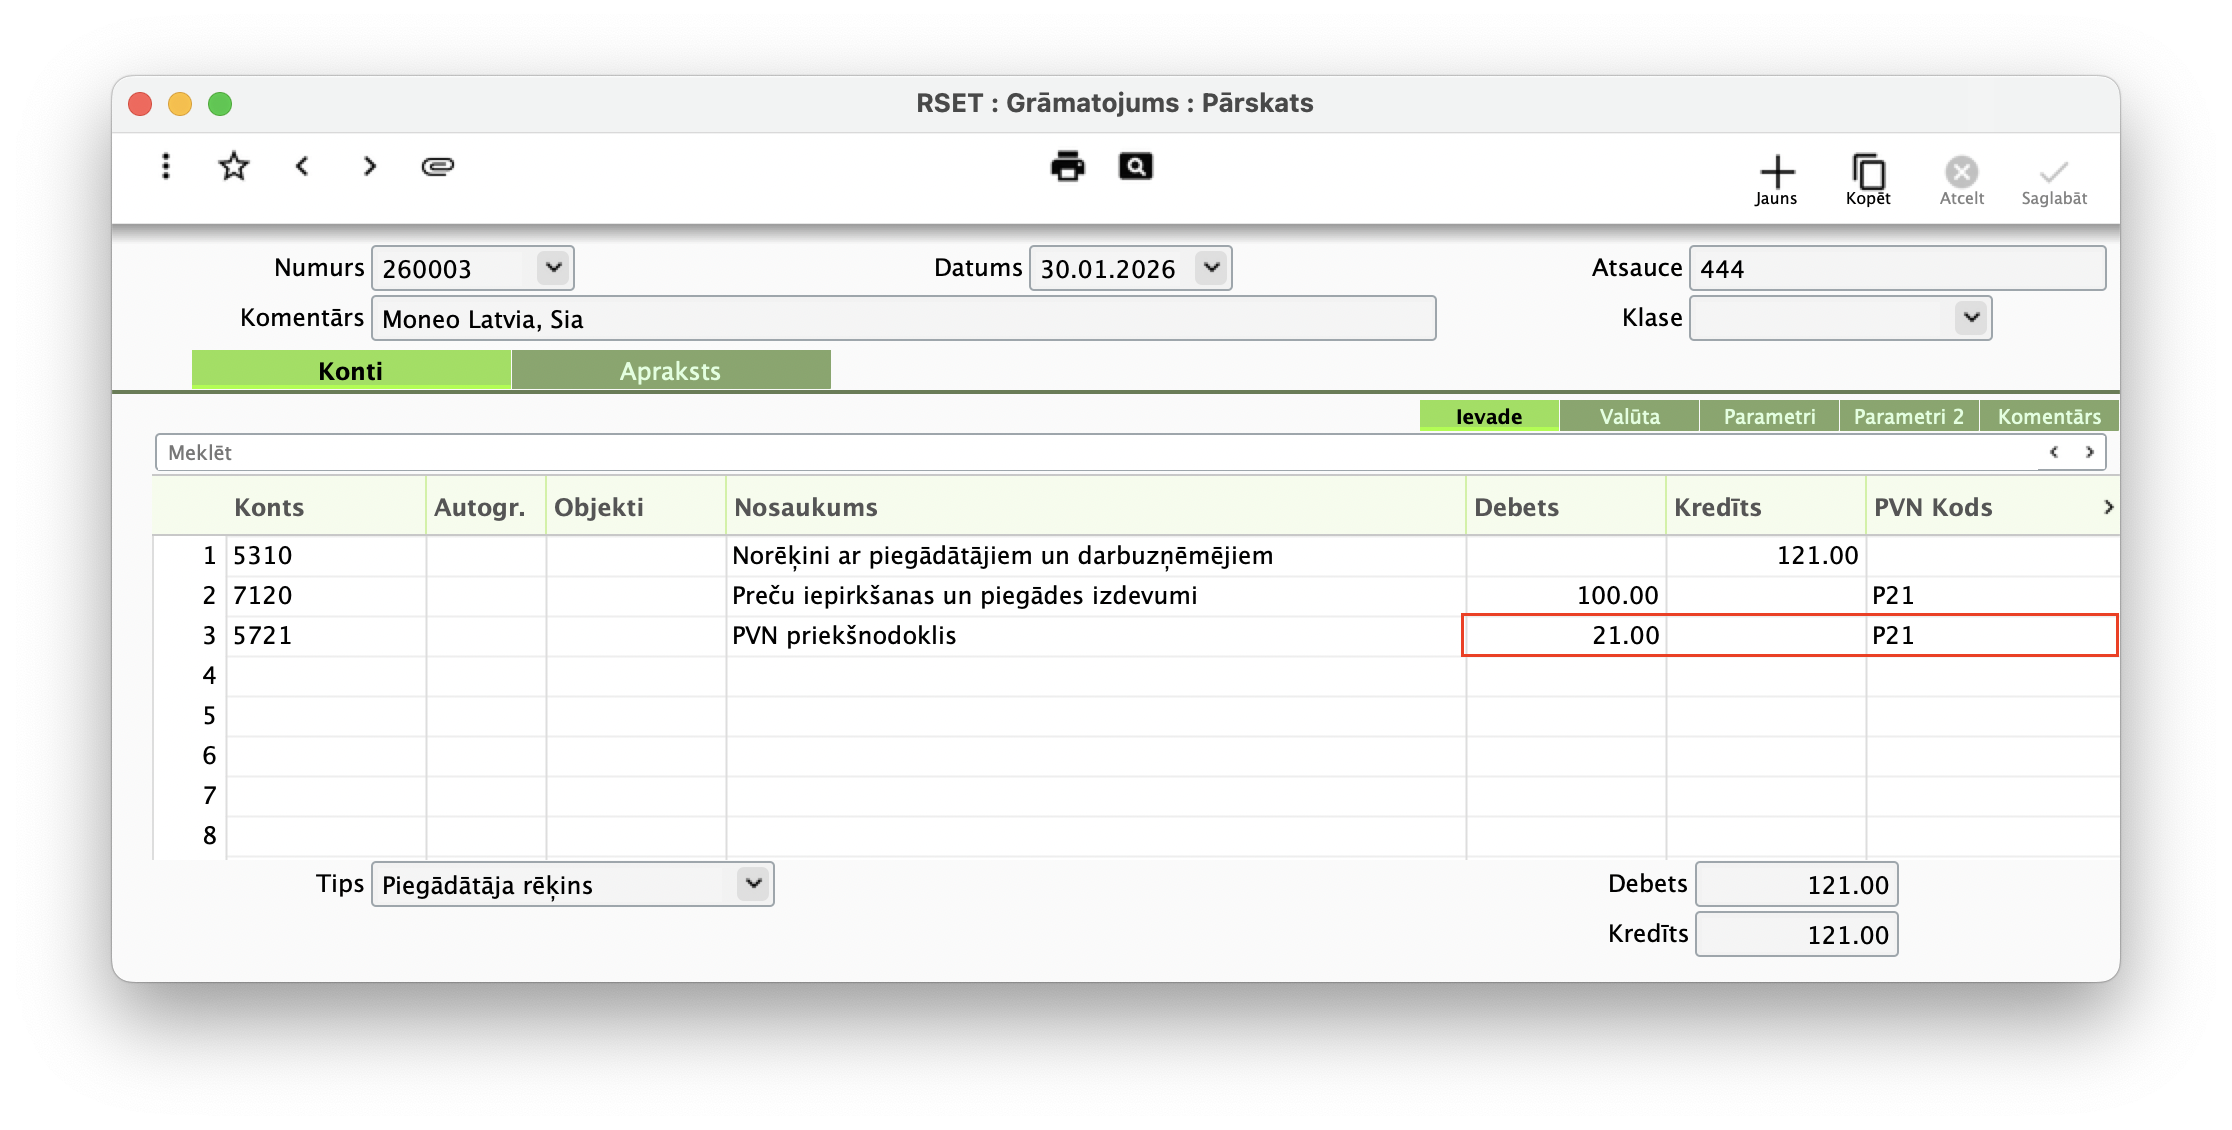Image resolution: width=2232 pixels, height=1130 pixels.
Task: Select the Valūta view tab
Action: pos(1629,416)
